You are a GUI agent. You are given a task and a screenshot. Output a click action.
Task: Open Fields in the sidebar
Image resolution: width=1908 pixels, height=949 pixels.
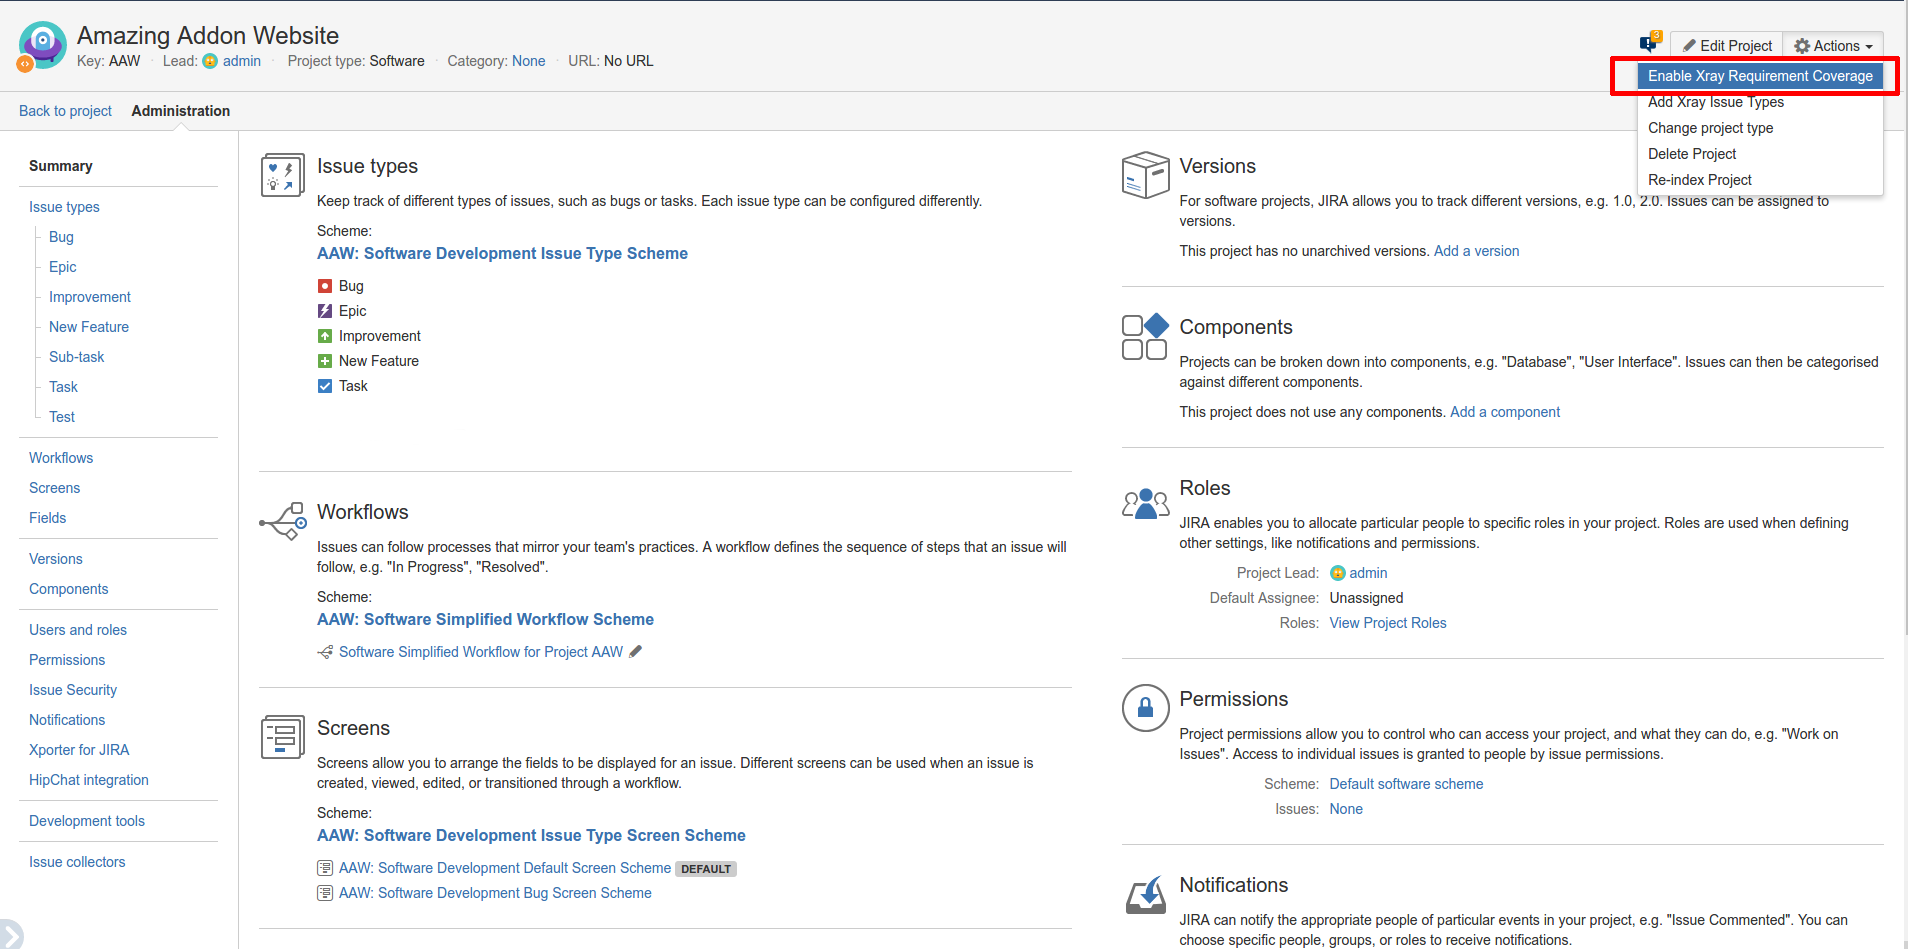(x=47, y=518)
